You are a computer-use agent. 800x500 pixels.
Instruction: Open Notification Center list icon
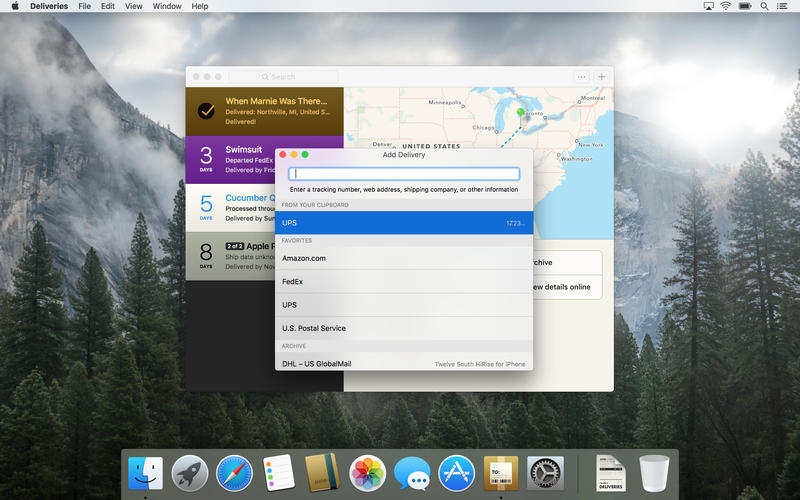(782, 6)
